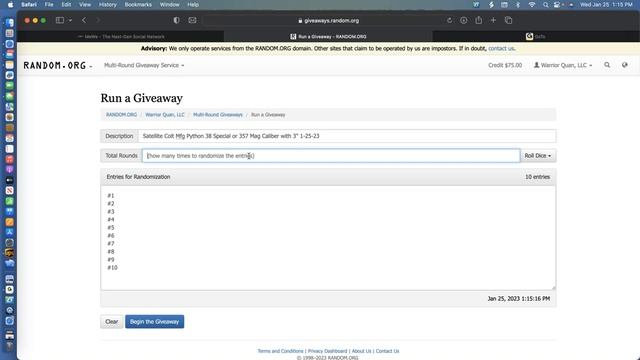
Task: Click the Total Rounds input field
Action: (331, 156)
